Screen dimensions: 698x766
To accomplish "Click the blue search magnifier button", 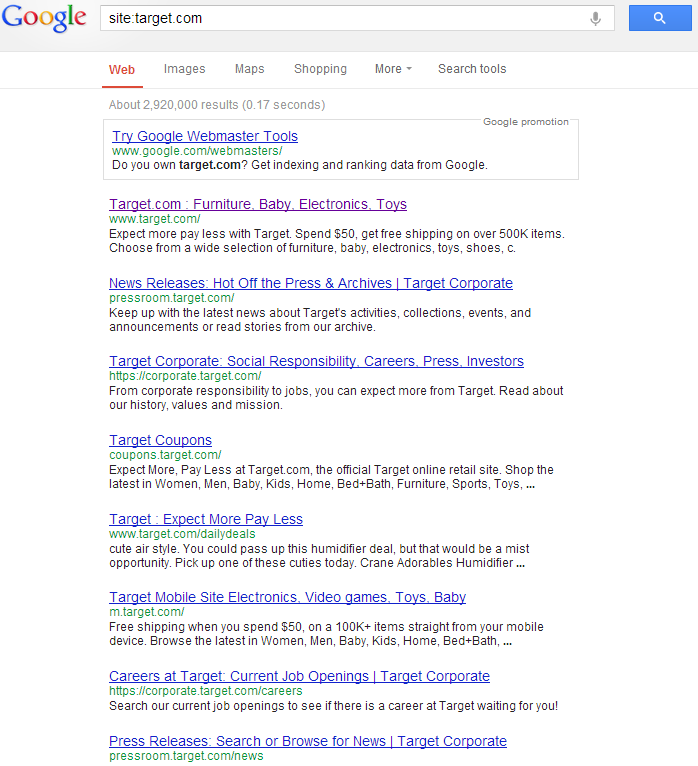I will point(660,18).
